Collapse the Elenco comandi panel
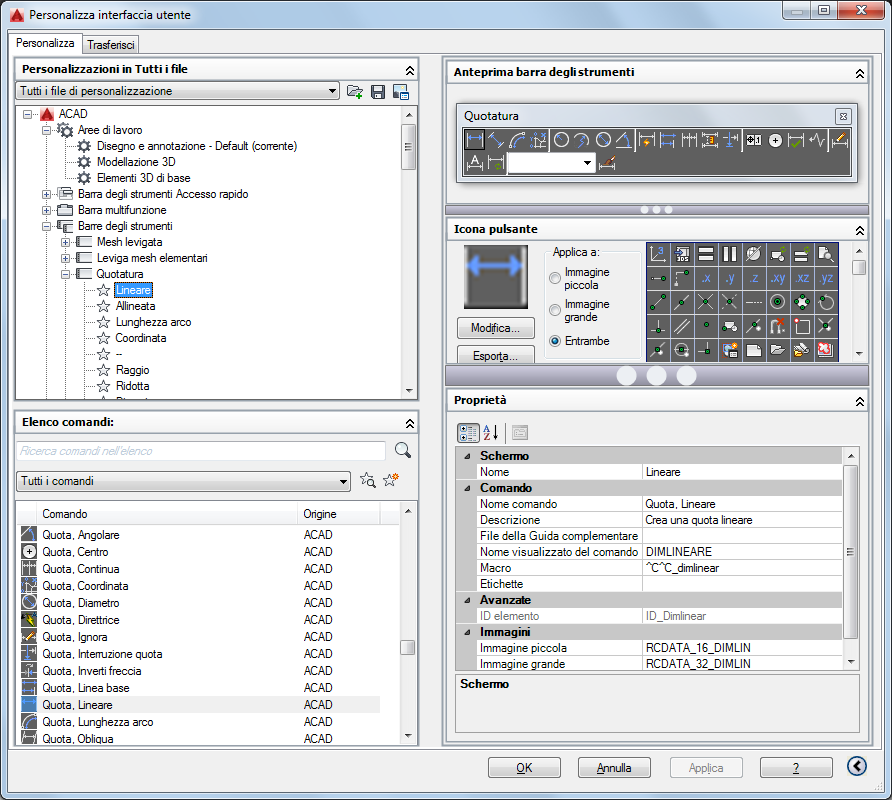 click(410, 423)
